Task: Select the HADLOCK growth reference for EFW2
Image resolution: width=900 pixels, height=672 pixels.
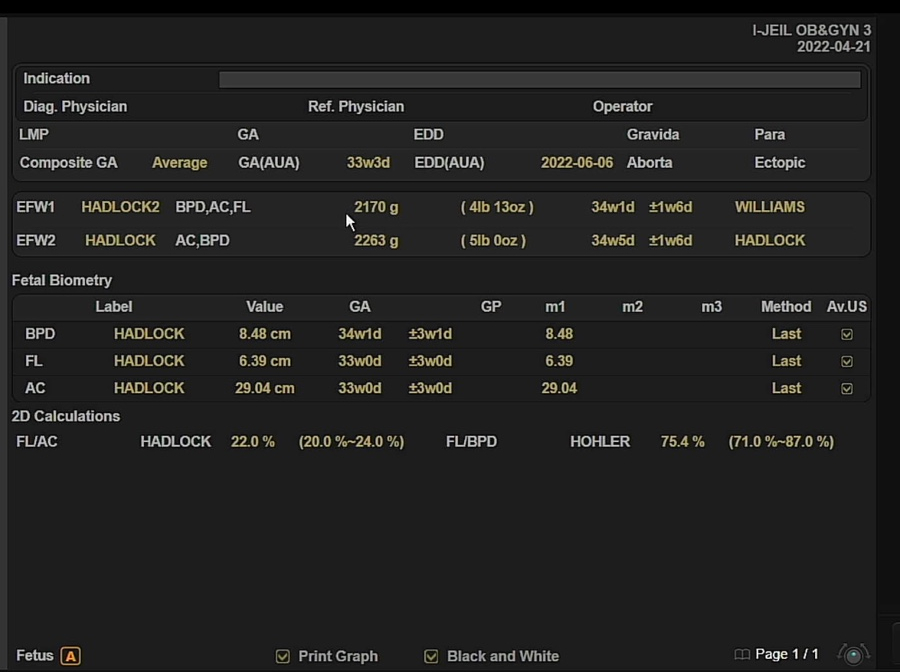Action: (x=770, y=240)
